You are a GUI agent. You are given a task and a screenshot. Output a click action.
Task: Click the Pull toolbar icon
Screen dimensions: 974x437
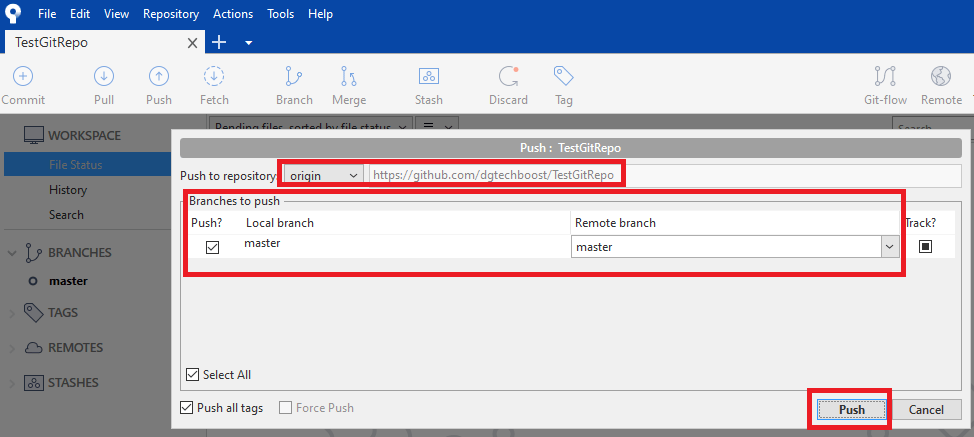tap(104, 77)
